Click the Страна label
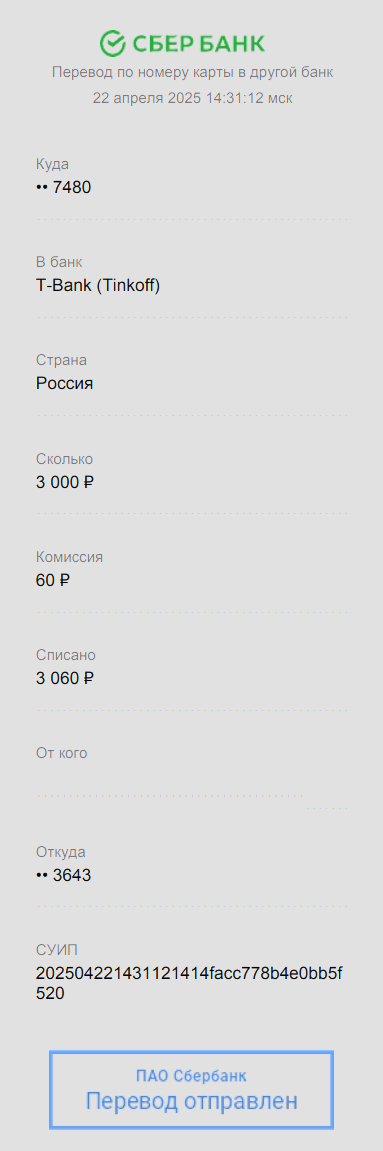The image size is (383, 1151). (61, 360)
